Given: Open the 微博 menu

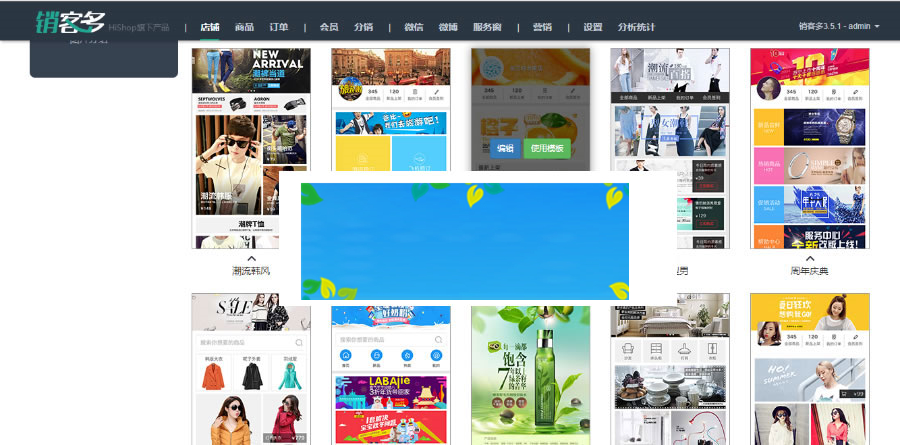Looking at the screenshot, I should pyautogui.click(x=448, y=27).
